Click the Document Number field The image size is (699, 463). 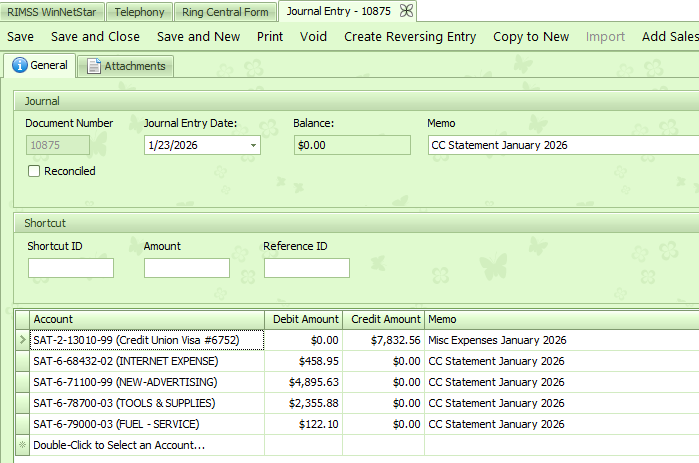click(58, 145)
